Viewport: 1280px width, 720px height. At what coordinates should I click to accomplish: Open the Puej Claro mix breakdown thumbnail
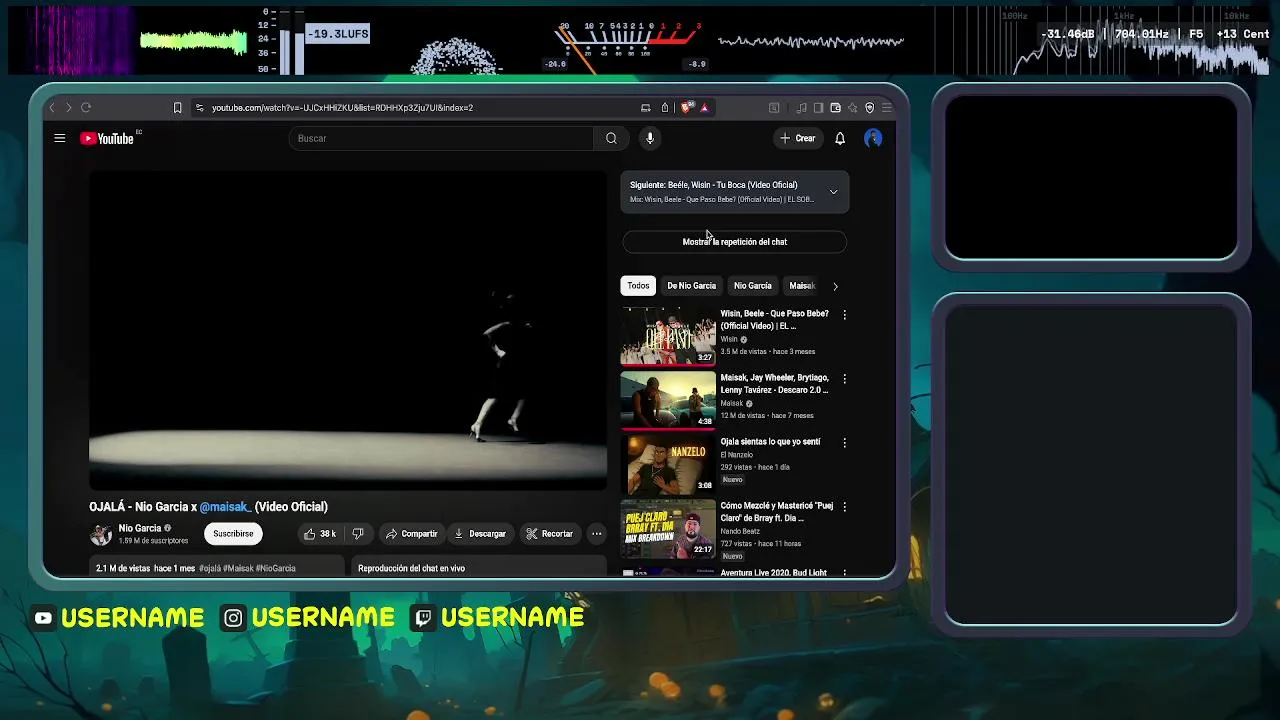coord(668,528)
